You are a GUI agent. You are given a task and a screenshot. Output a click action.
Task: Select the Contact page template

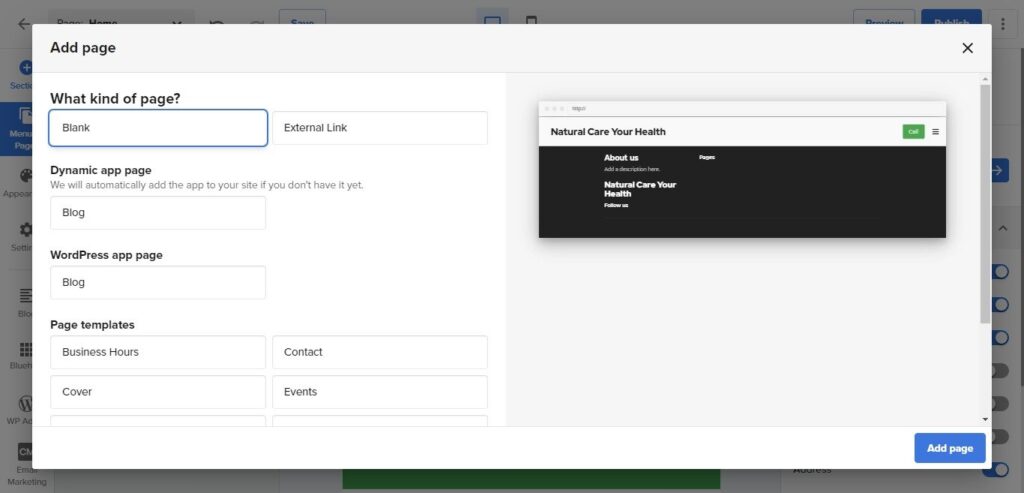tap(380, 352)
